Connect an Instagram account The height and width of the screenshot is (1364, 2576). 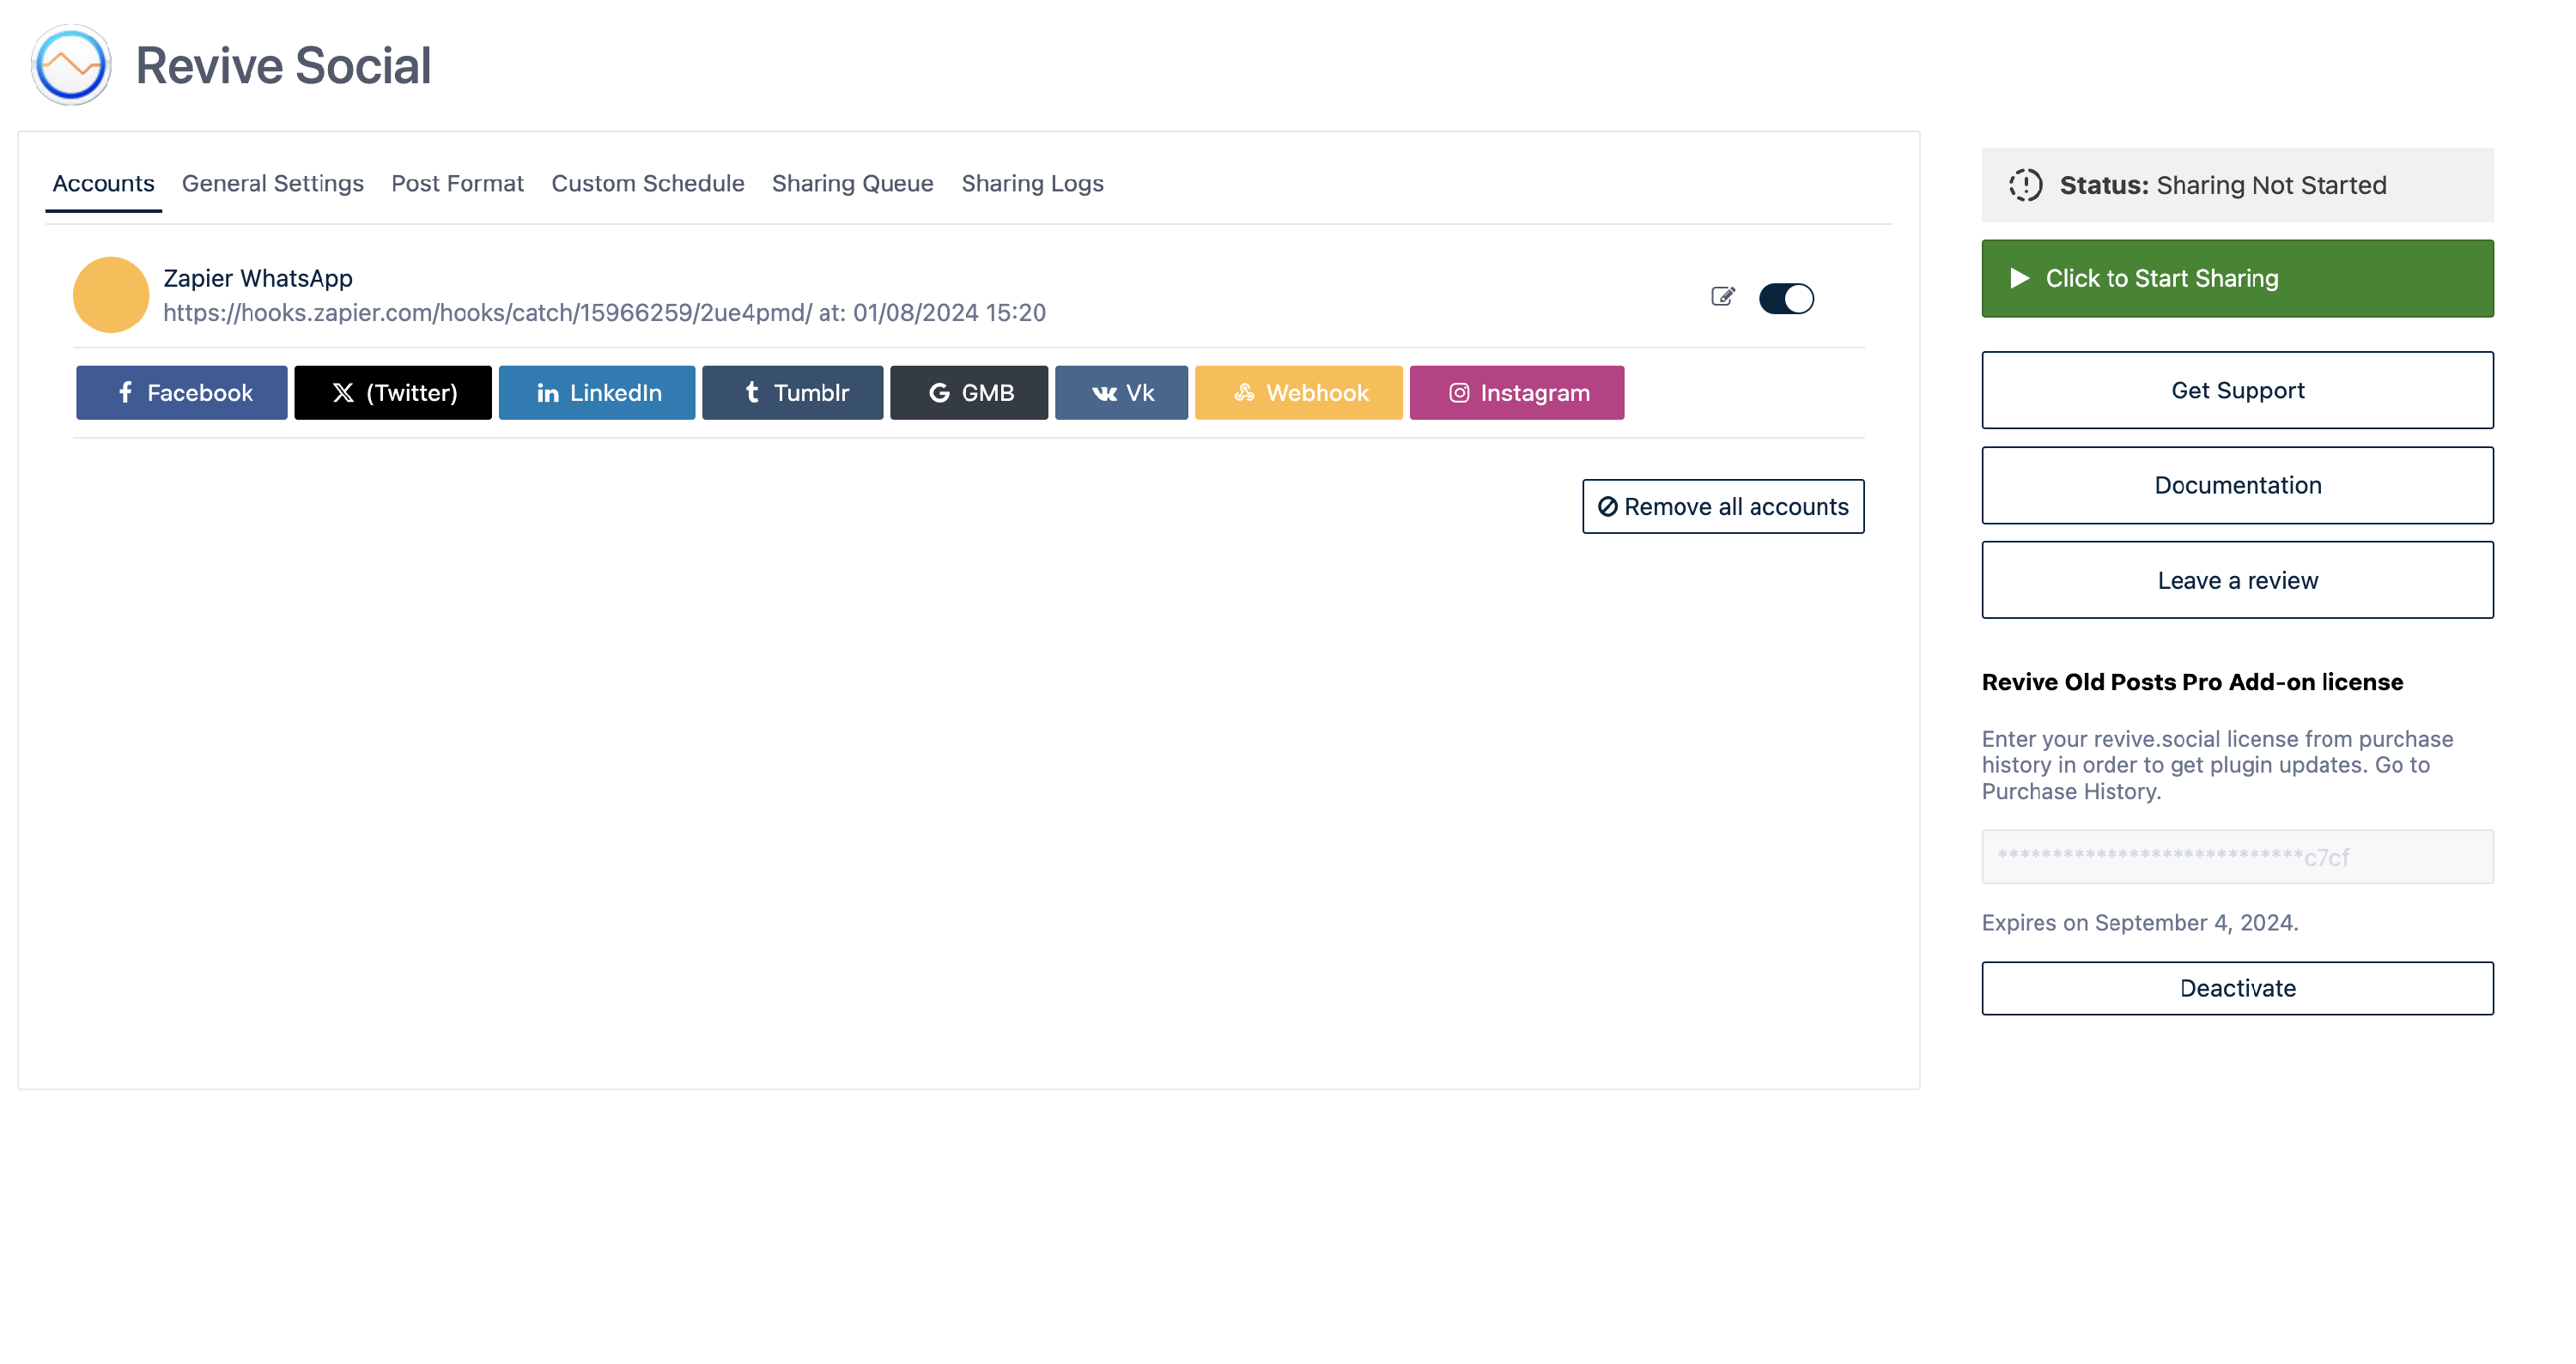click(x=1516, y=392)
